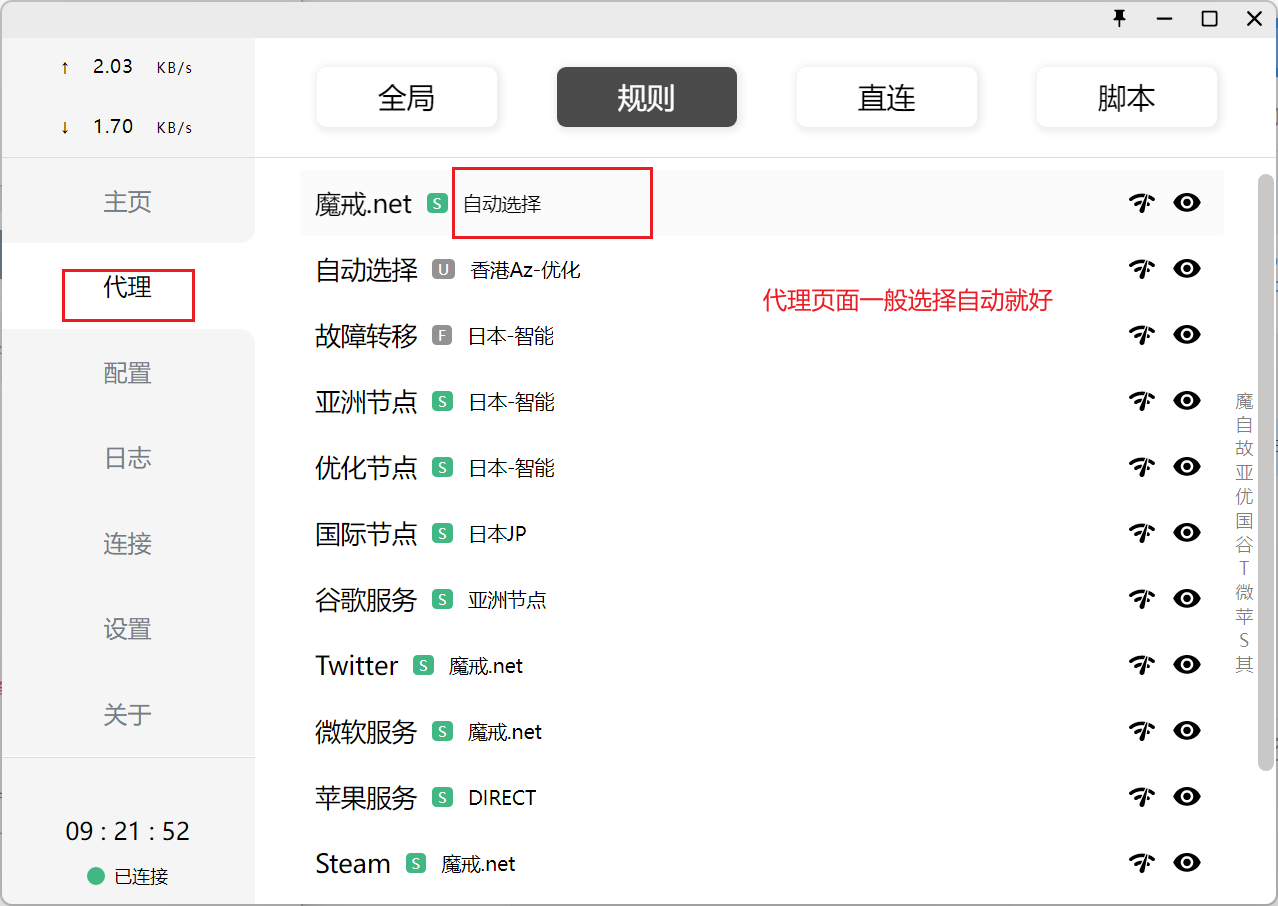Jump to 其 in the index sidebar

(1244, 665)
